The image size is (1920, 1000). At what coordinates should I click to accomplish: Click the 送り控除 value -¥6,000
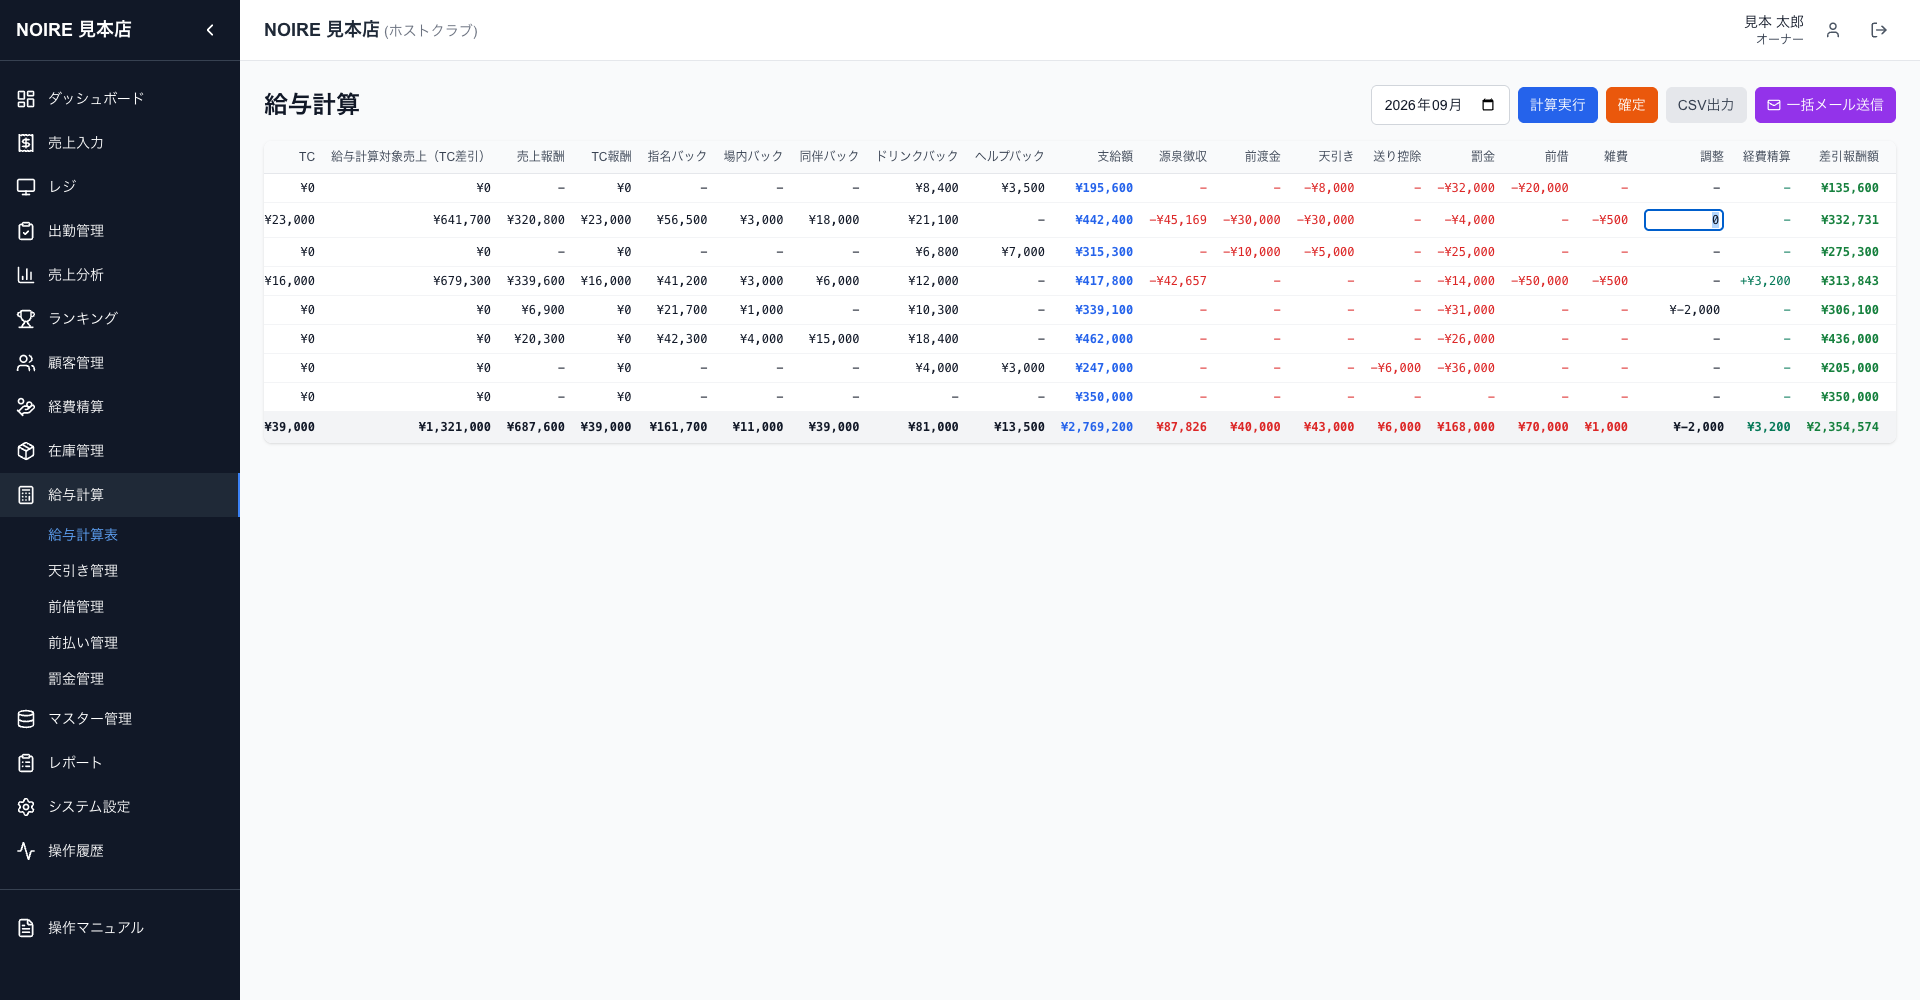coord(1395,368)
